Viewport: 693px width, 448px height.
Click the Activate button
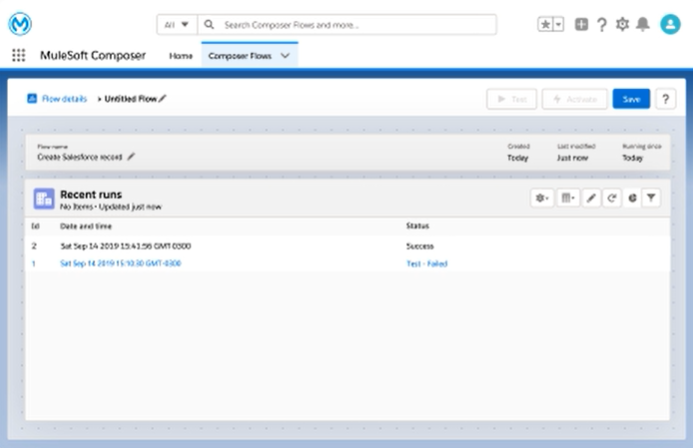pyautogui.click(x=575, y=99)
